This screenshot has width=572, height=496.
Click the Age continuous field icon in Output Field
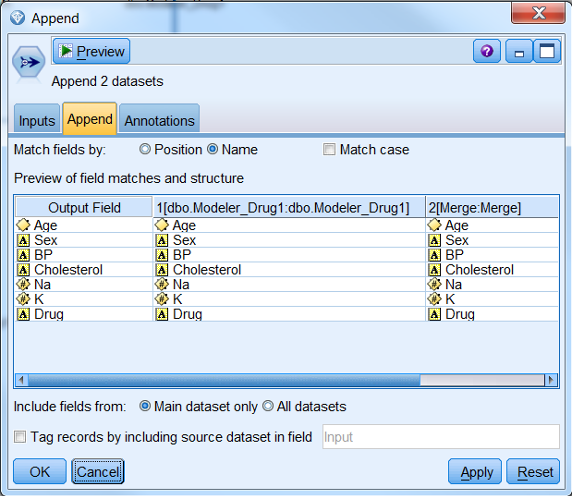point(23,225)
